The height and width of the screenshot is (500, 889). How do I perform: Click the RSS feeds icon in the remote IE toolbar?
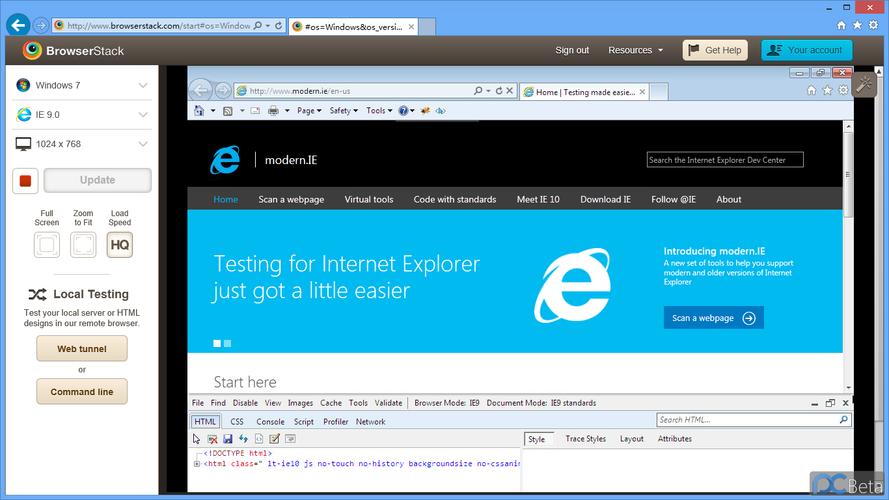point(227,111)
